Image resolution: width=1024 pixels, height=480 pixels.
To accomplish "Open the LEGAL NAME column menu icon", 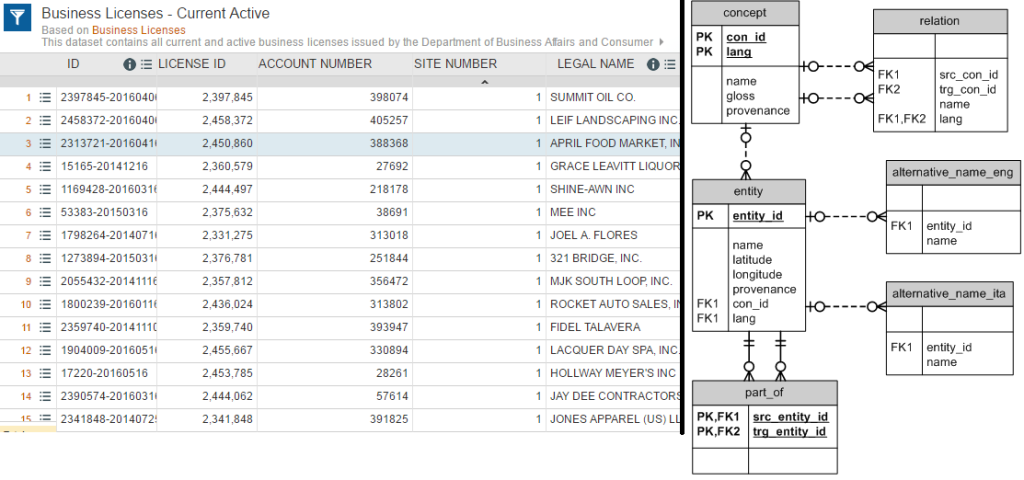I will tap(668, 64).
